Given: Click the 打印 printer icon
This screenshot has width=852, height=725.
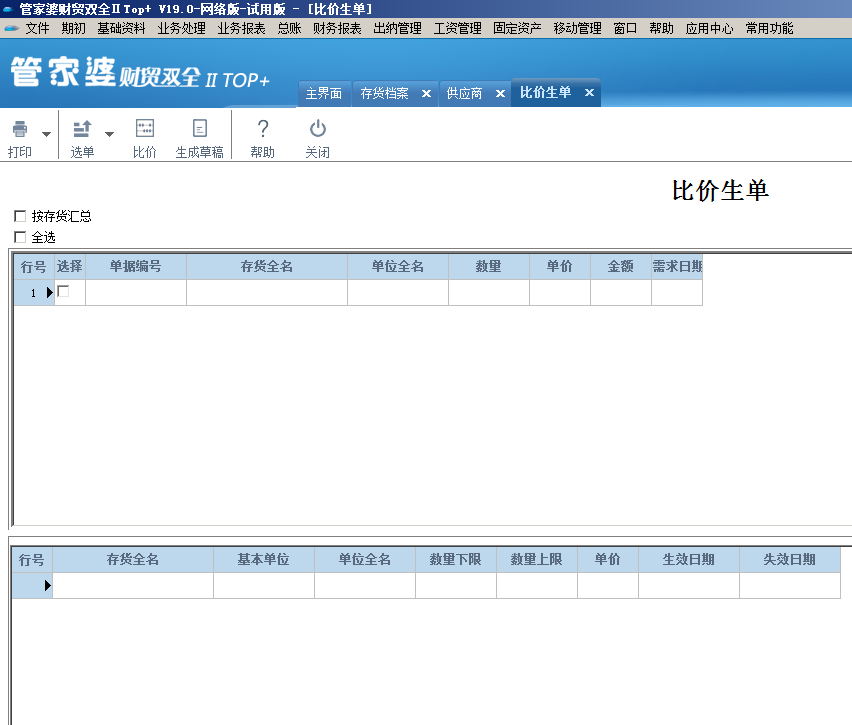Looking at the screenshot, I should coord(20,129).
